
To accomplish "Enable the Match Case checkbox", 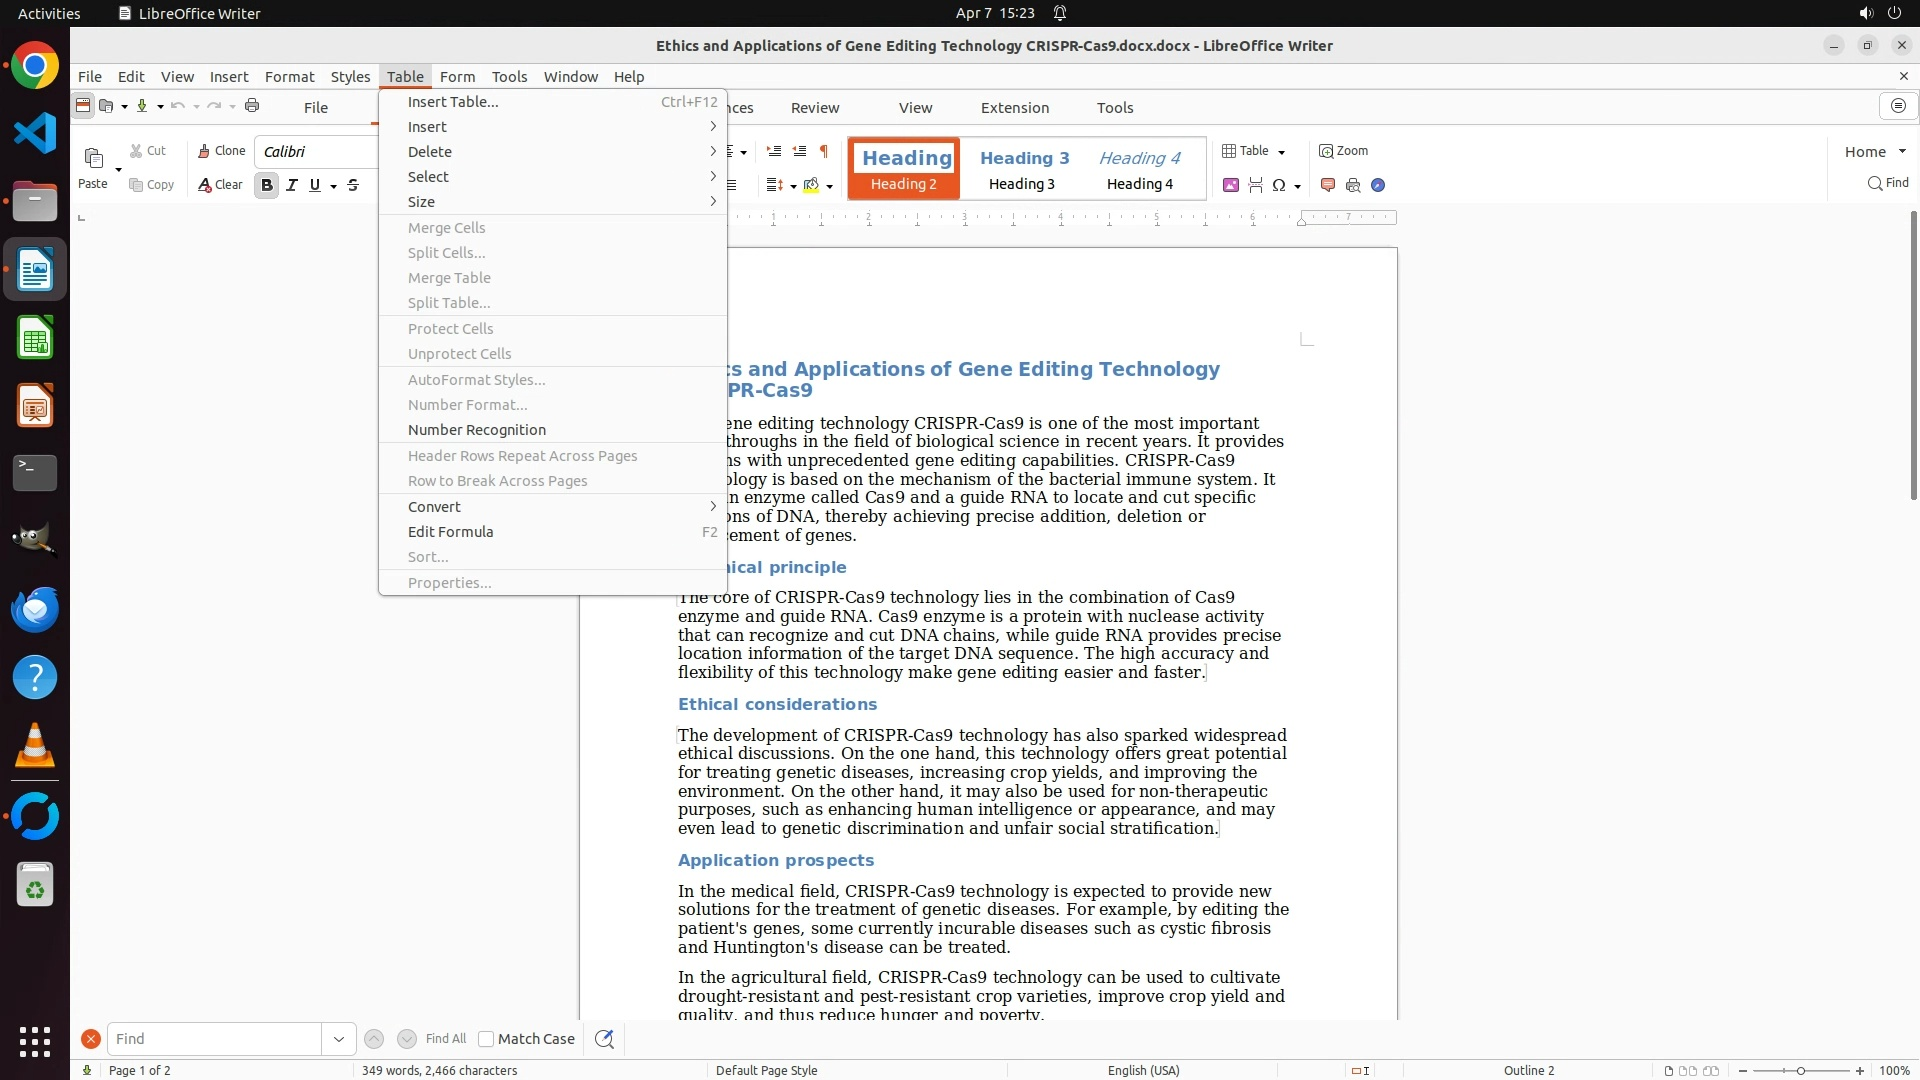I will [x=486, y=1039].
